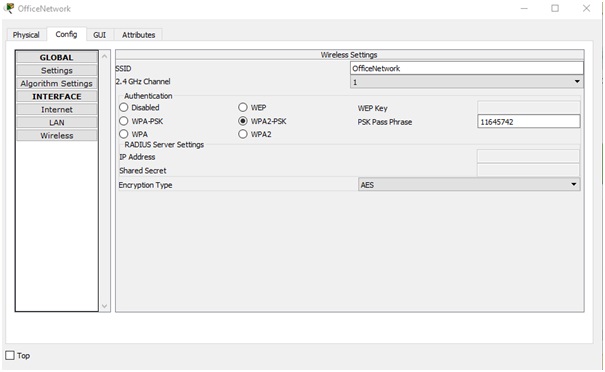Open Algorithm Settings
This screenshot has height=372, width=605.
pyautogui.click(x=57, y=83)
